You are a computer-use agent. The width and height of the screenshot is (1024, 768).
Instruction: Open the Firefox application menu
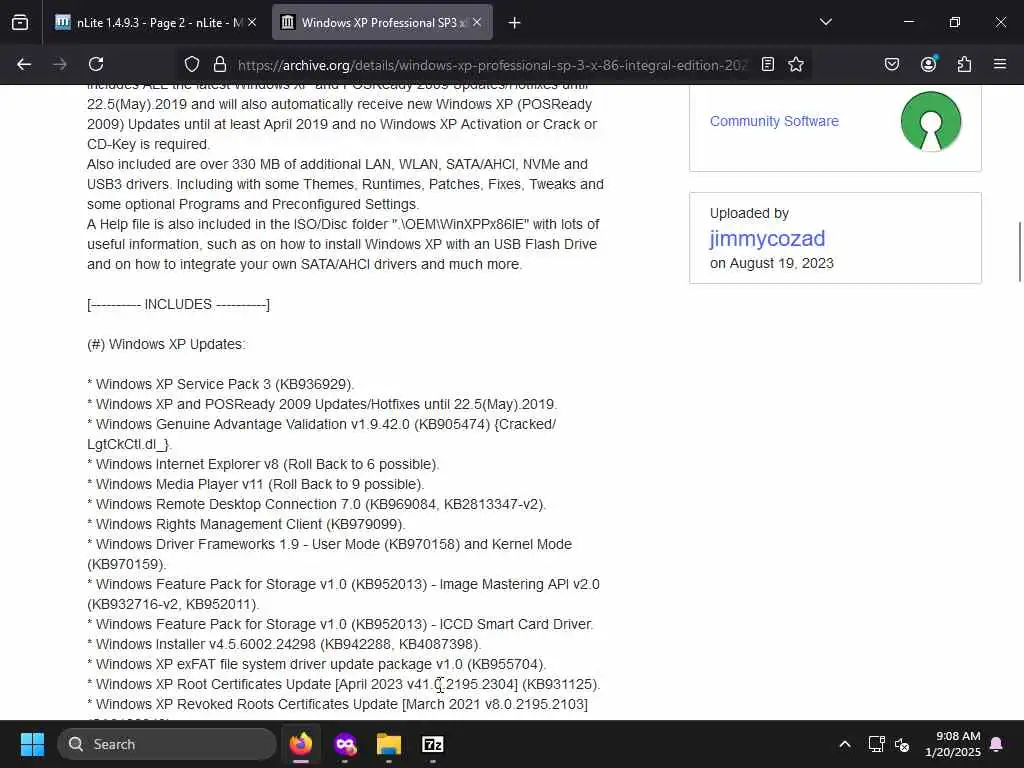tap(1000, 64)
